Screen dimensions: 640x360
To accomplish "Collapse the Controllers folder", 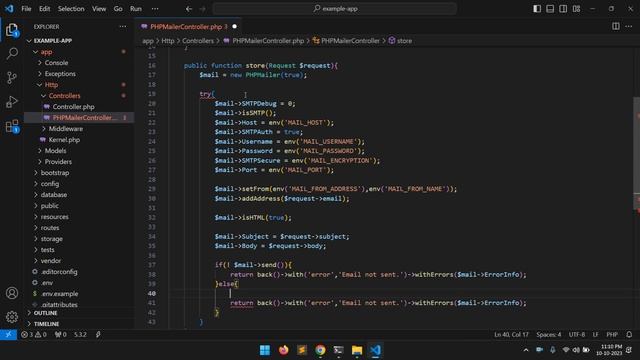I will [x=64, y=96].
